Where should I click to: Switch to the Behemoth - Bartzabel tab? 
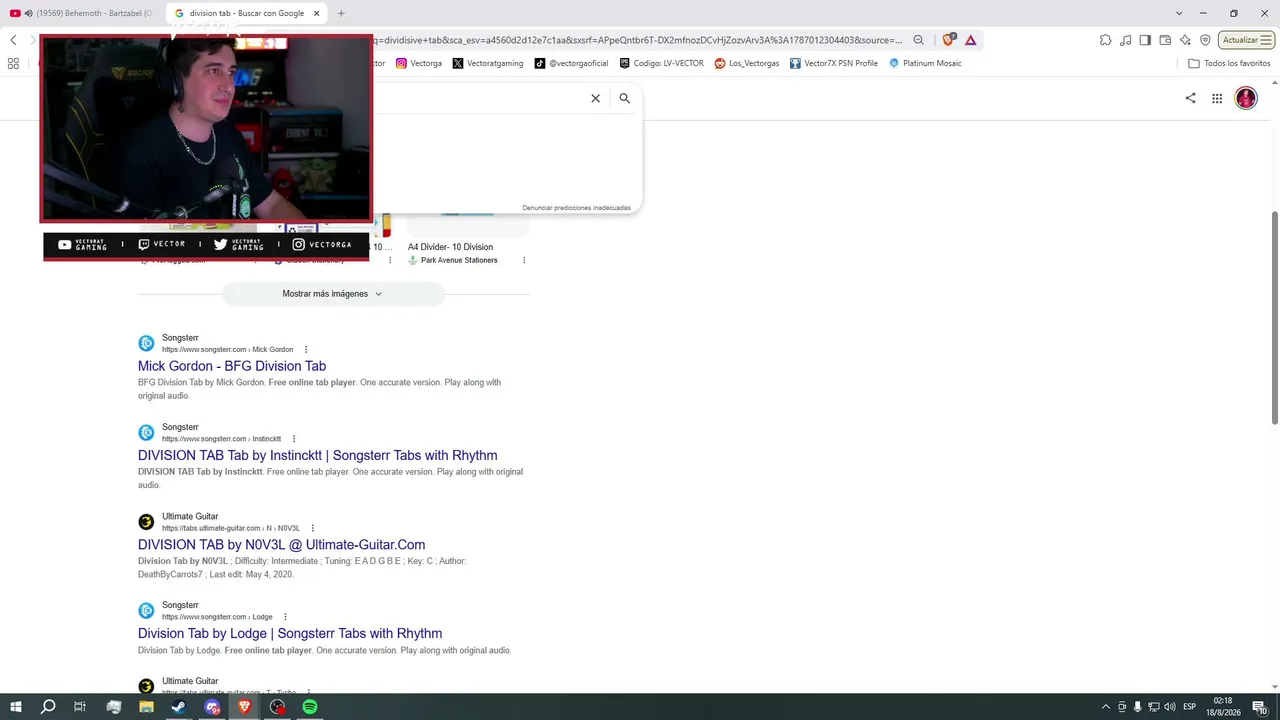pos(82,13)
